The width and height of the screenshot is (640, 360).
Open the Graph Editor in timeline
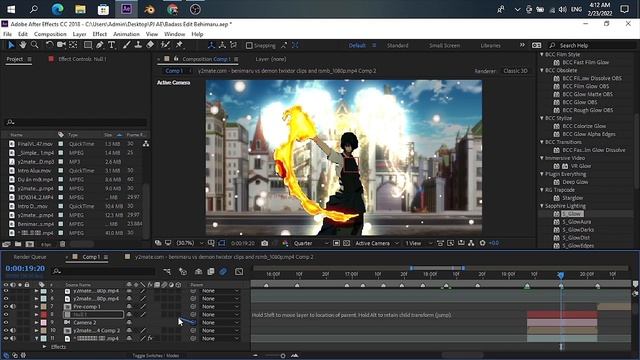(239, 271)
